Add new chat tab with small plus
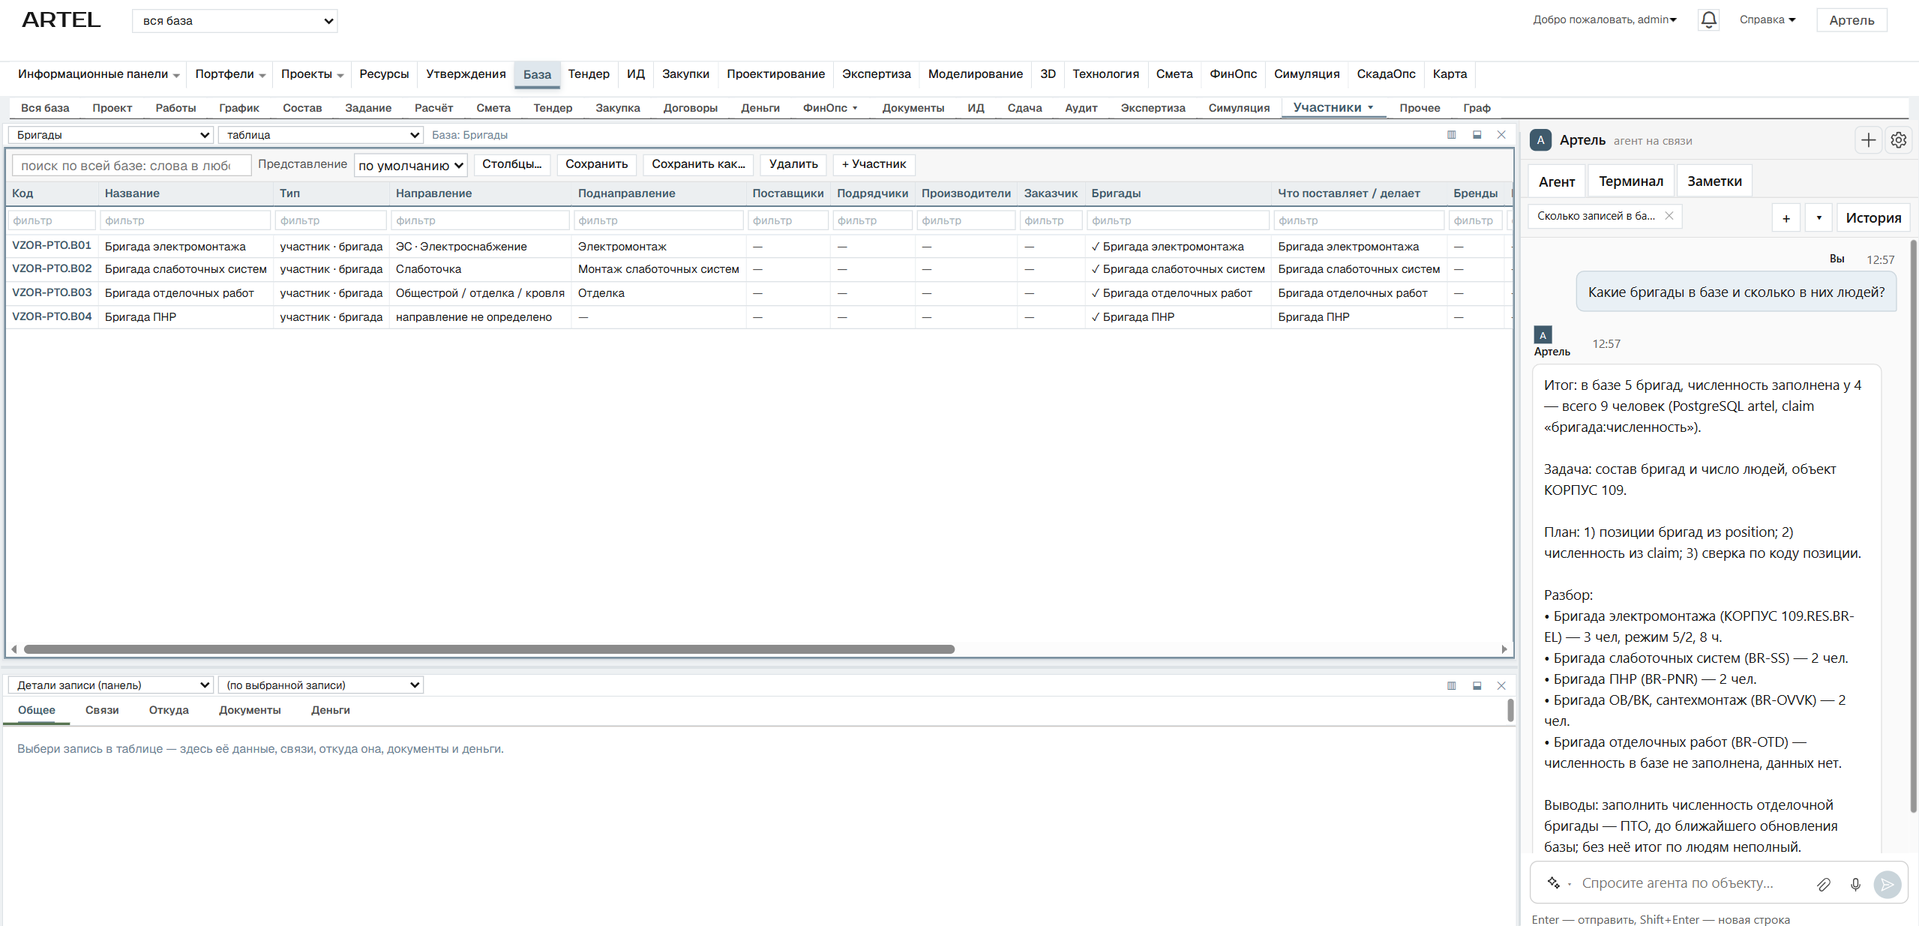 [1786, 217]
